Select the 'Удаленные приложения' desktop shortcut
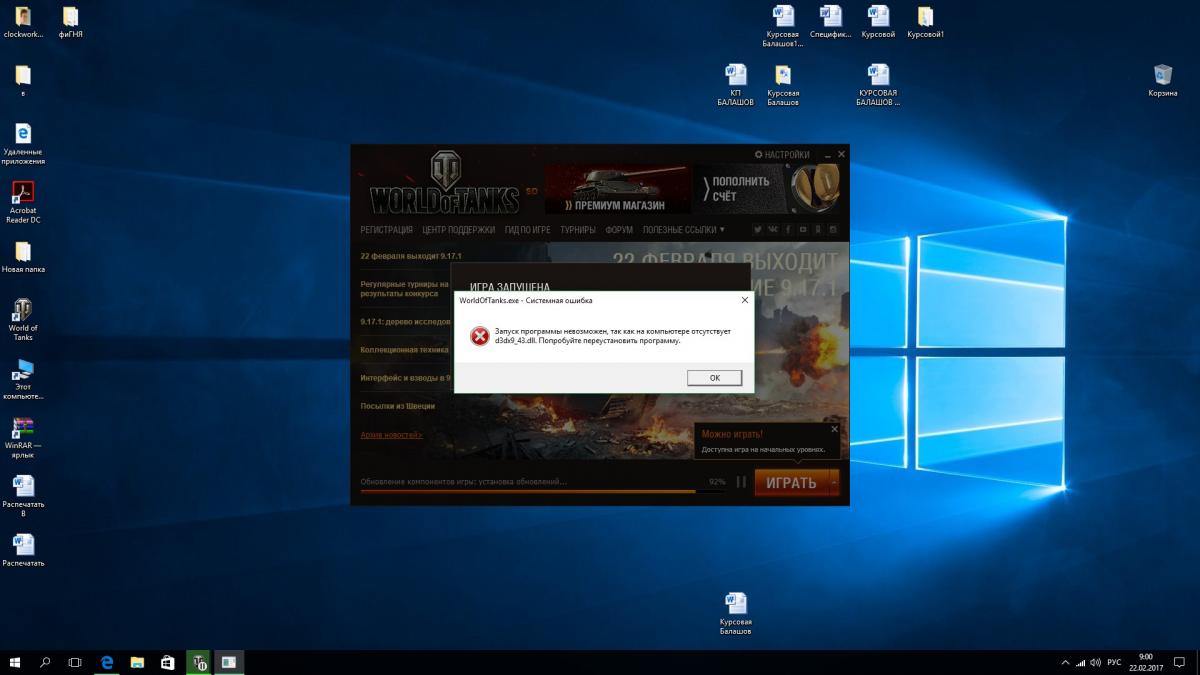Image resolution: width=1200 pixels, height=675 pixels. [x=23, y=145]
